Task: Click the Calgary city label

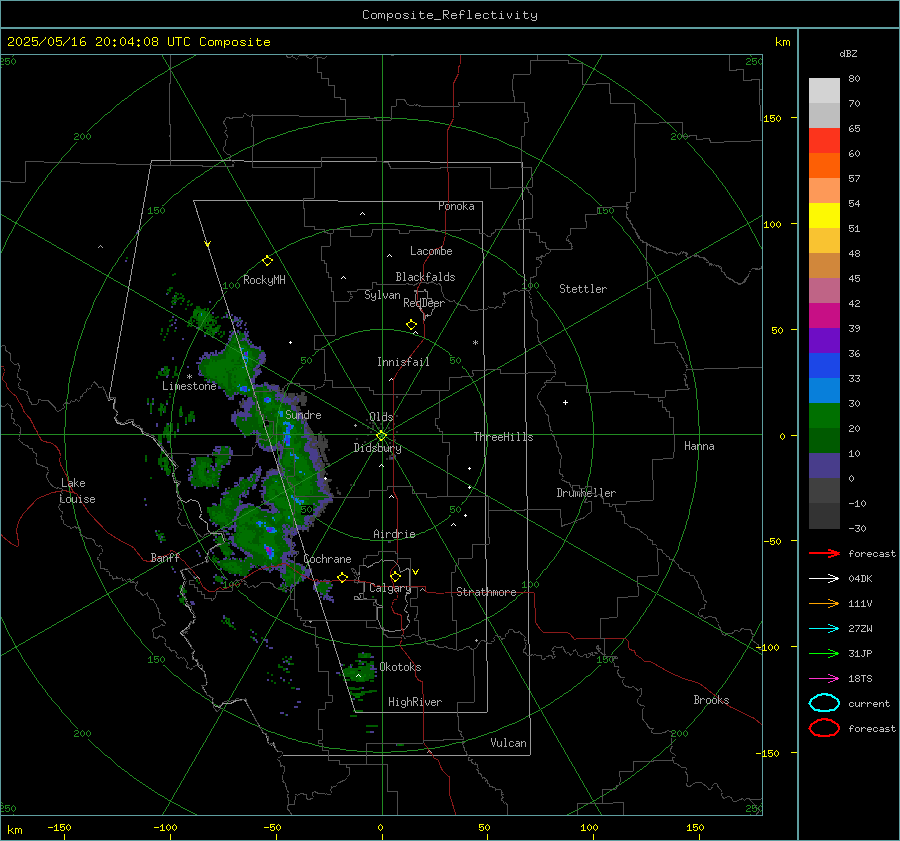Action: [390, 588]
